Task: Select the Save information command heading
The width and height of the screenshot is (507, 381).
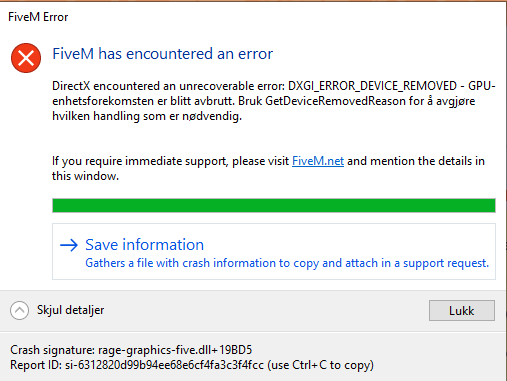Action: (x=144, y=245)
